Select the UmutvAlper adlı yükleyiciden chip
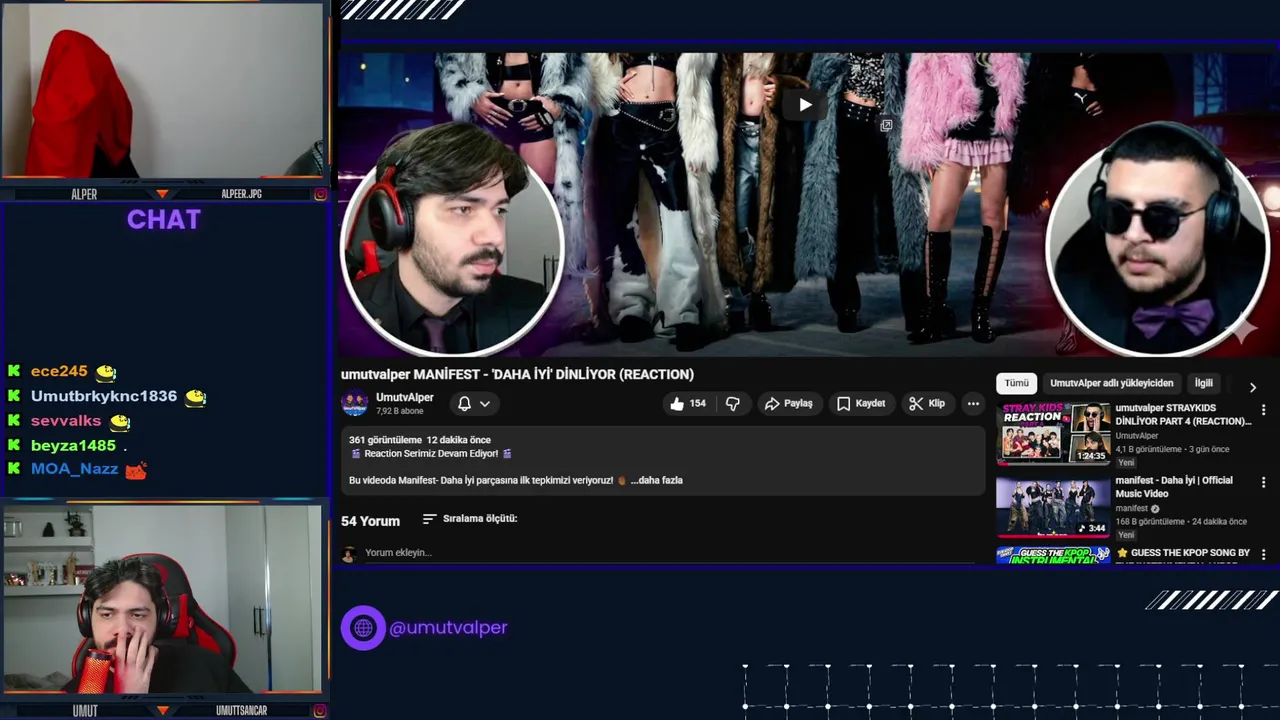 1111,383
